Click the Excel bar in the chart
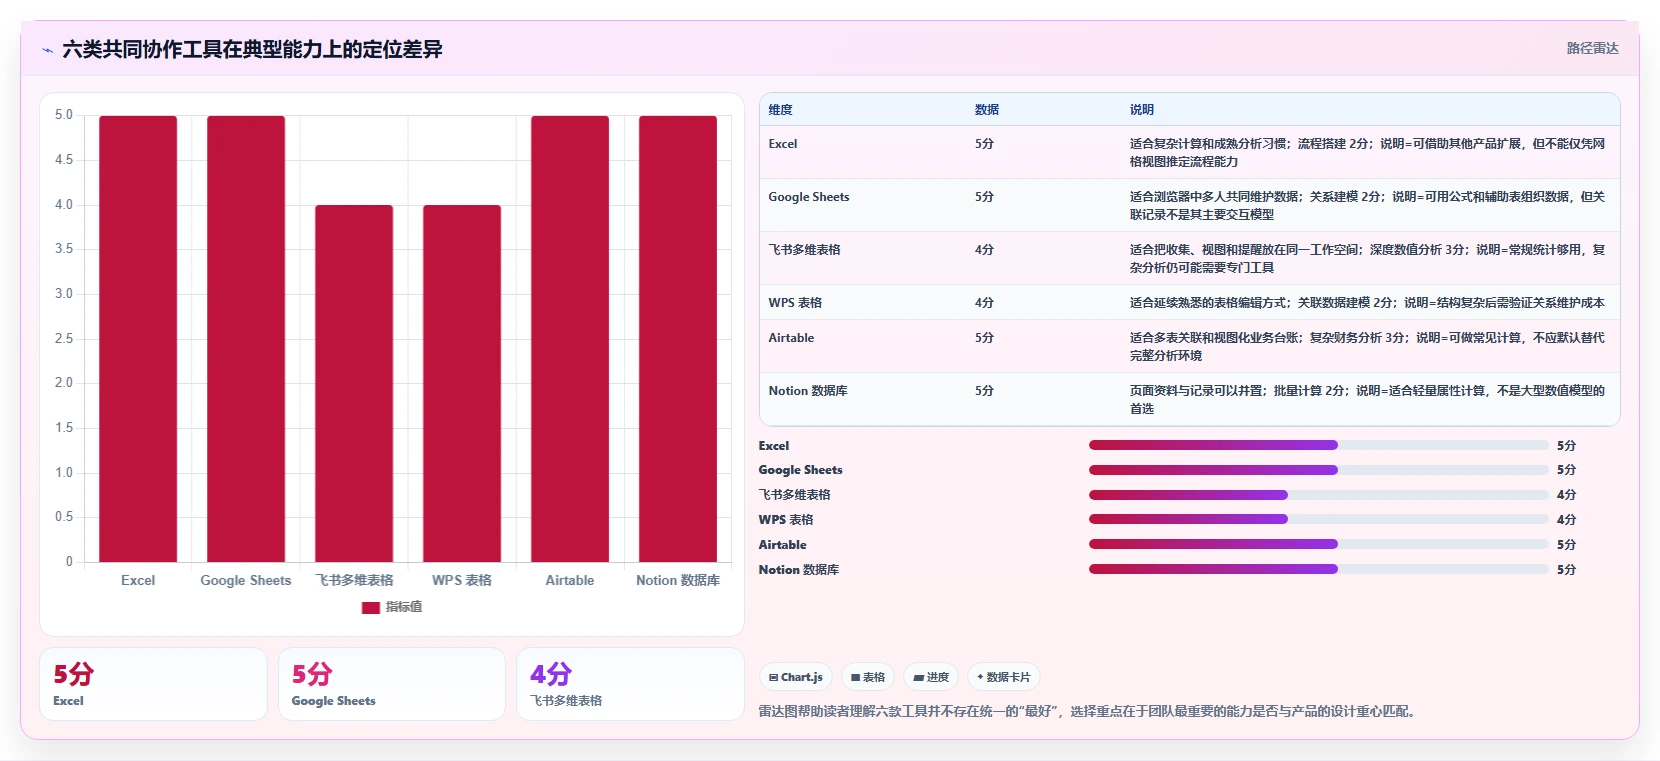The image size is (1660, 761). (138, 339)
